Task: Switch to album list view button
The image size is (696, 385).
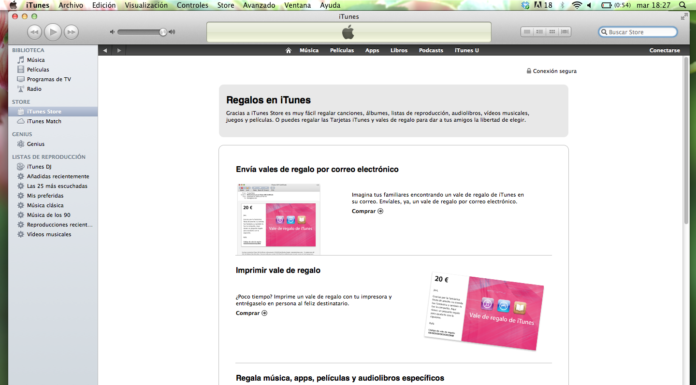Action: 539,32
